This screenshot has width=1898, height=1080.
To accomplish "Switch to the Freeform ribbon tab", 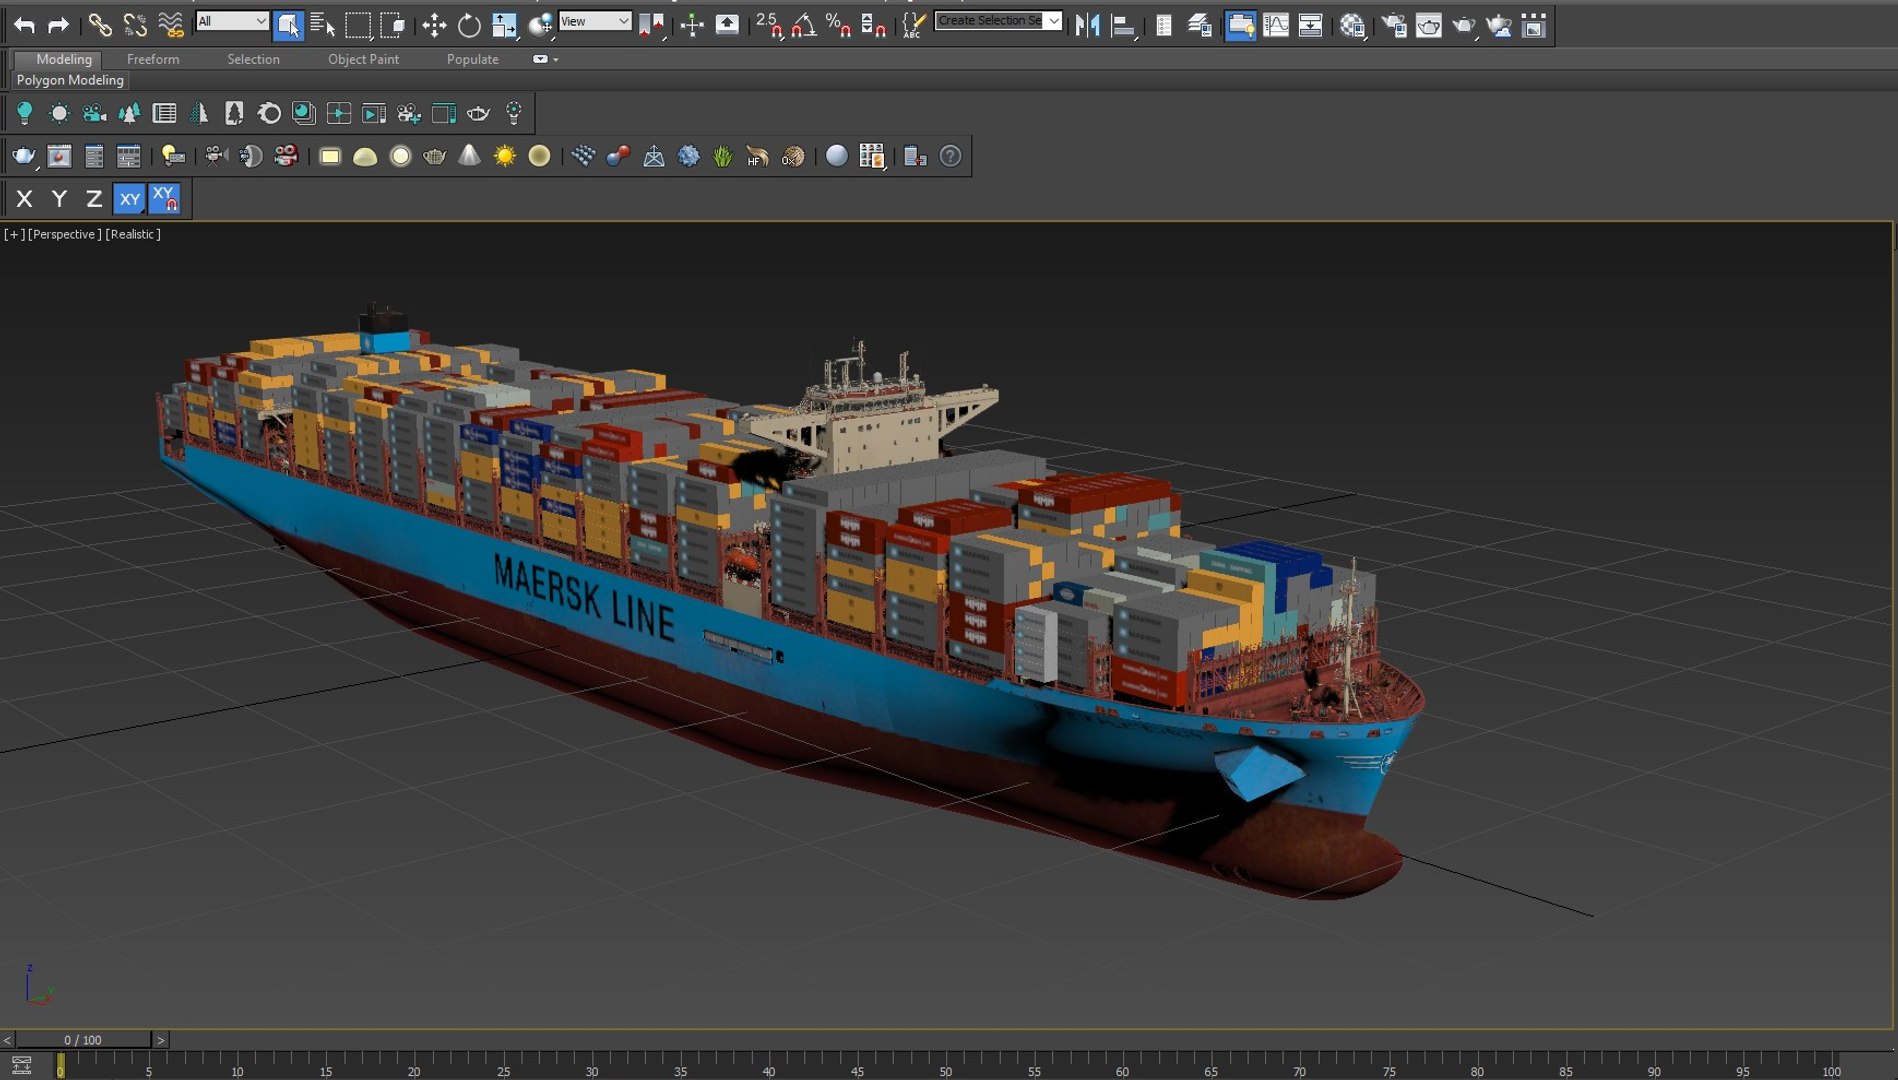I will point(153,59).
